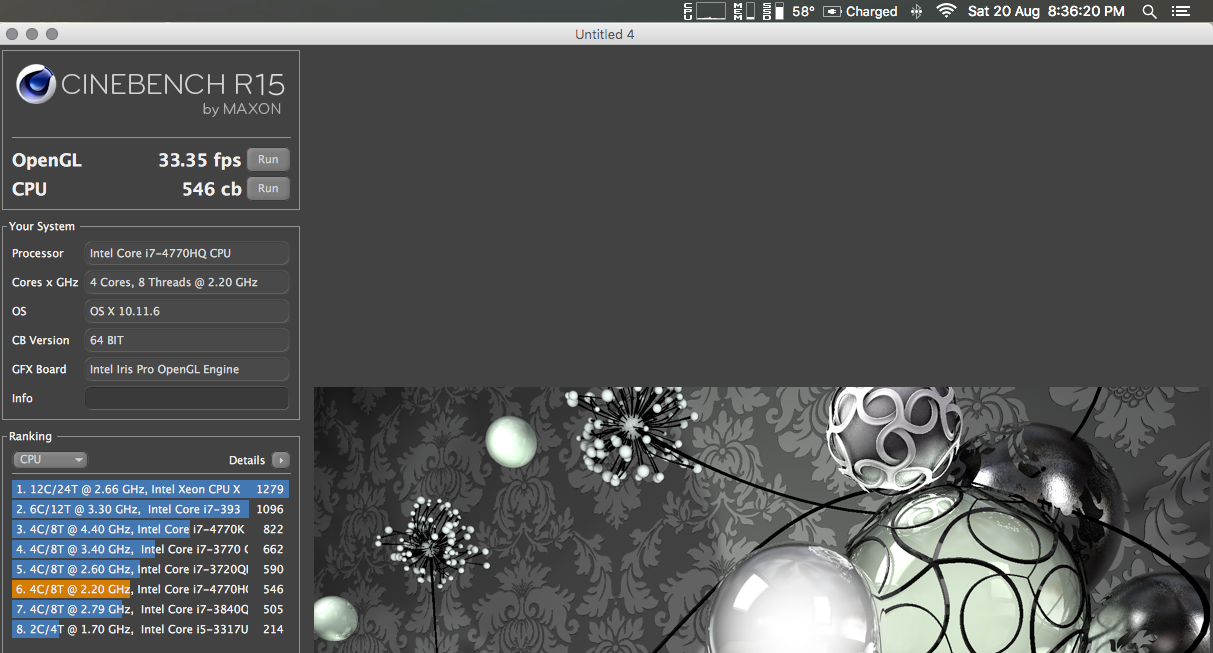This screenshot has height=653, width=1213.
Task: Run the CPU benchmark
Action: pyautogui.click(x=268, y=188)
